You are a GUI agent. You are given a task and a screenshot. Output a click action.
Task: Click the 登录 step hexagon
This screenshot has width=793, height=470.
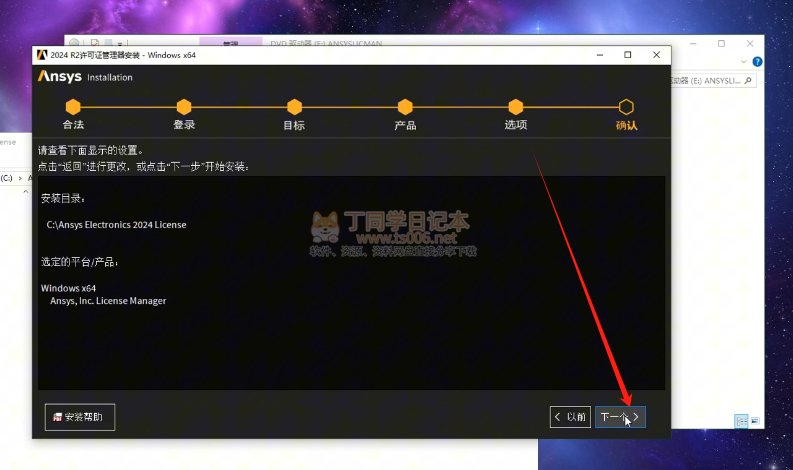coord(184,107)
